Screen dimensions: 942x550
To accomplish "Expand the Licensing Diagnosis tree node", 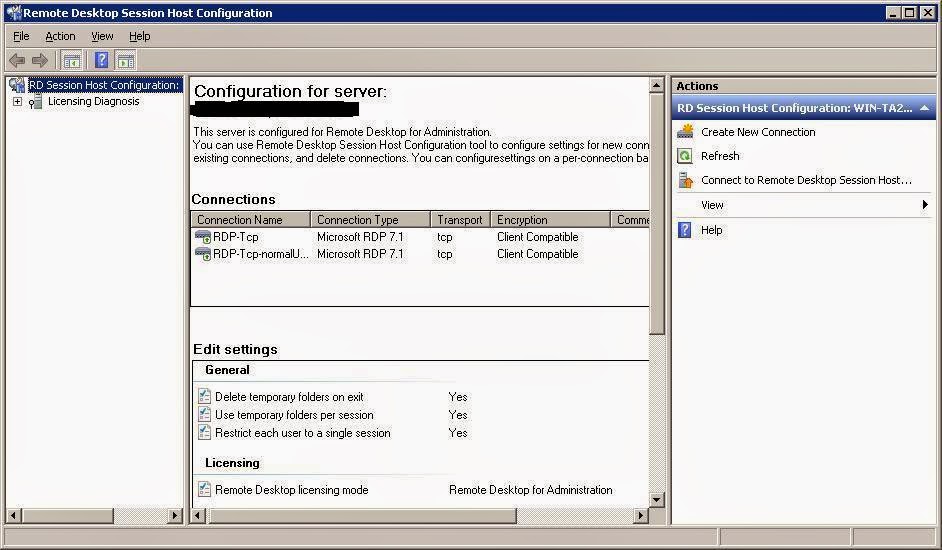I will click(17, 102).
